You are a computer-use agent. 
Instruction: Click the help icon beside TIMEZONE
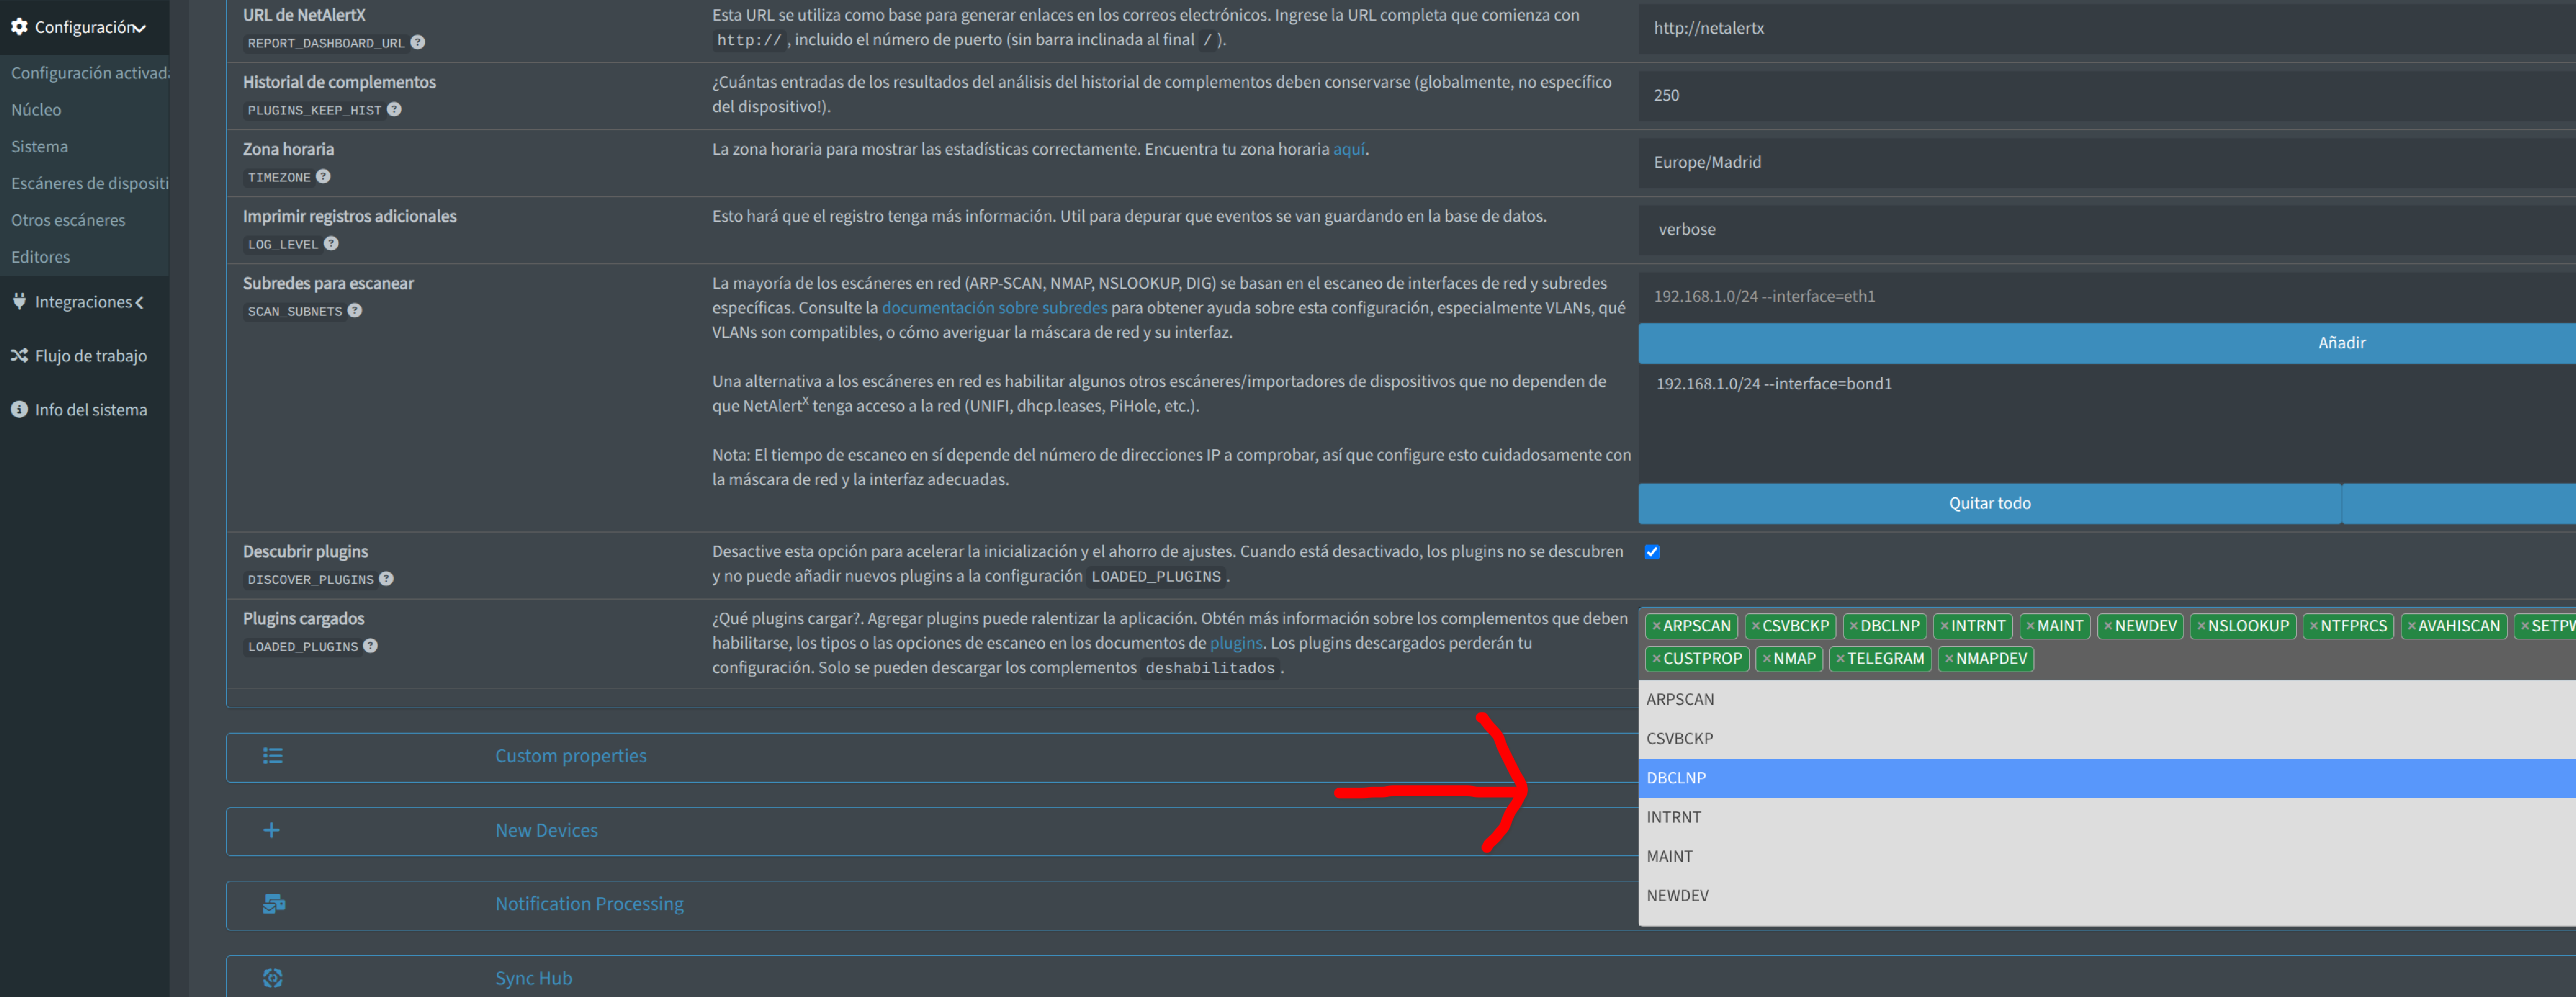pyautogui.click(x=323, y=176)
